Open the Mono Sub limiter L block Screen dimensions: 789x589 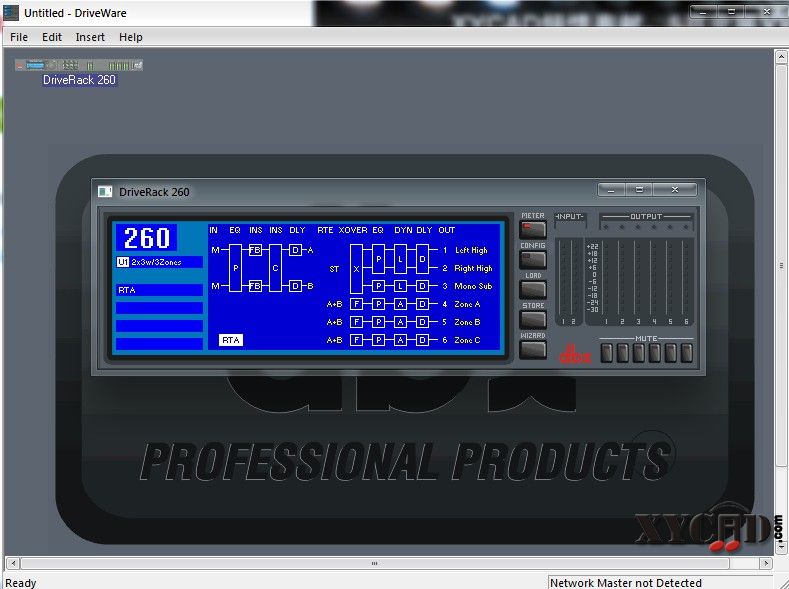pos(400,286)
